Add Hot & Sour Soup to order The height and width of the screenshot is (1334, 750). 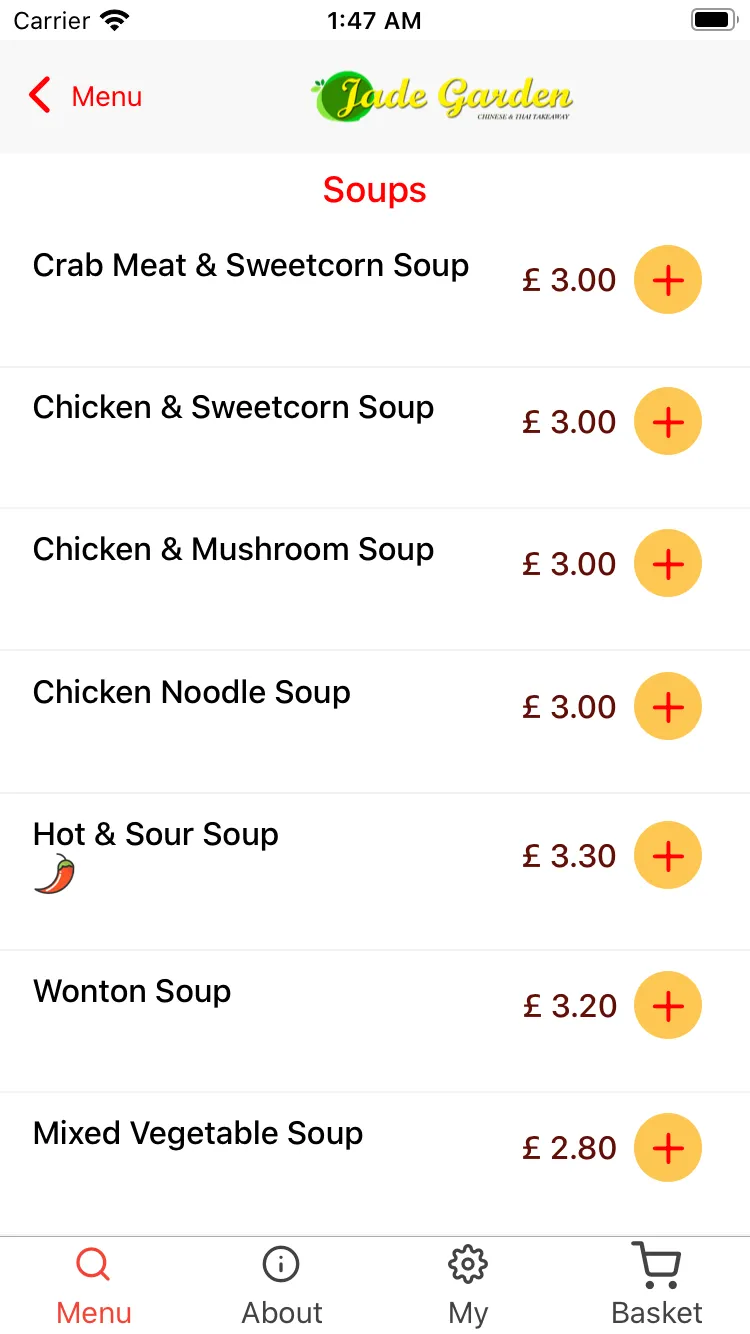click(668, 856)
